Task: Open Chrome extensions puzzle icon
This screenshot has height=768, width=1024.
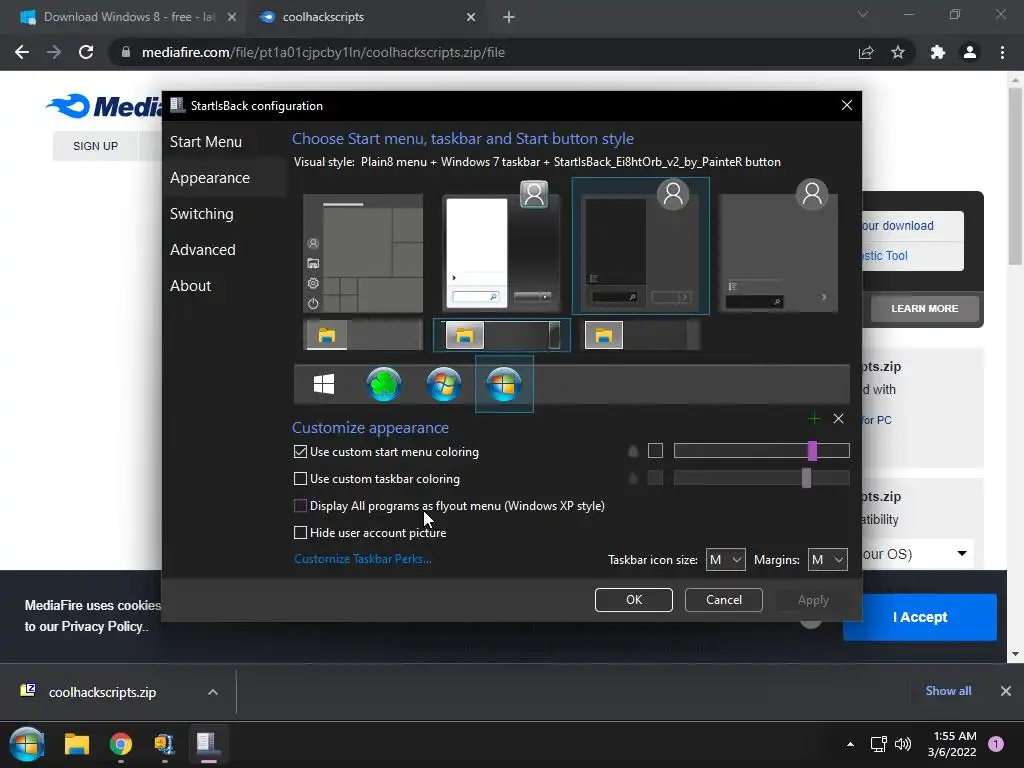Action: tap(938, 52)
